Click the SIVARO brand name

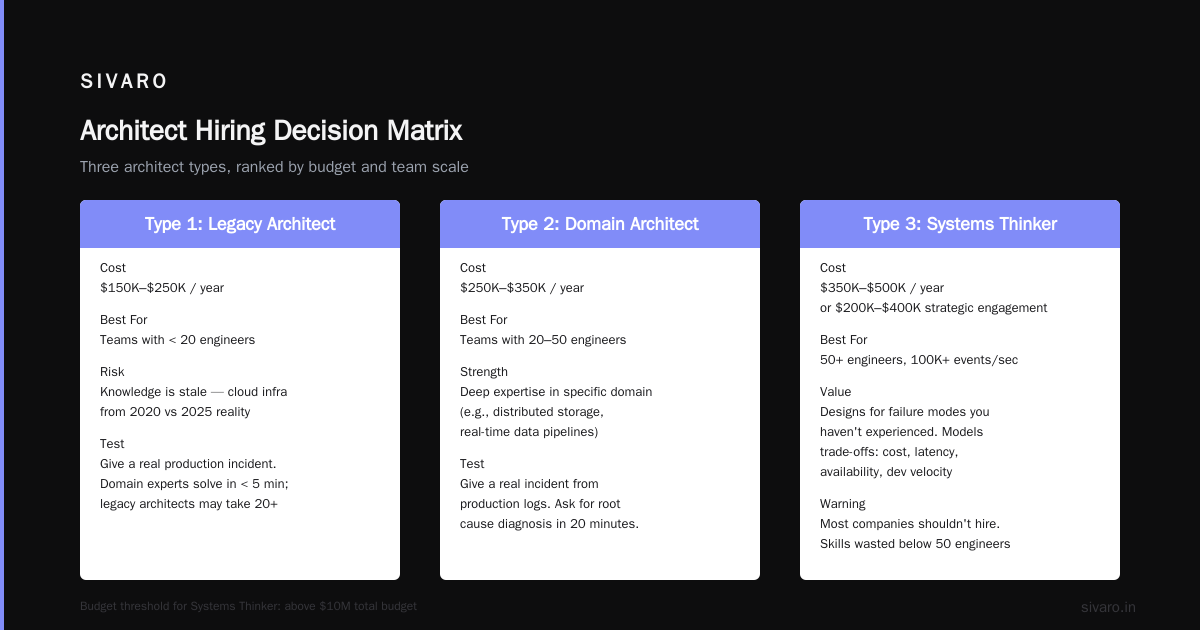[124, 82]
